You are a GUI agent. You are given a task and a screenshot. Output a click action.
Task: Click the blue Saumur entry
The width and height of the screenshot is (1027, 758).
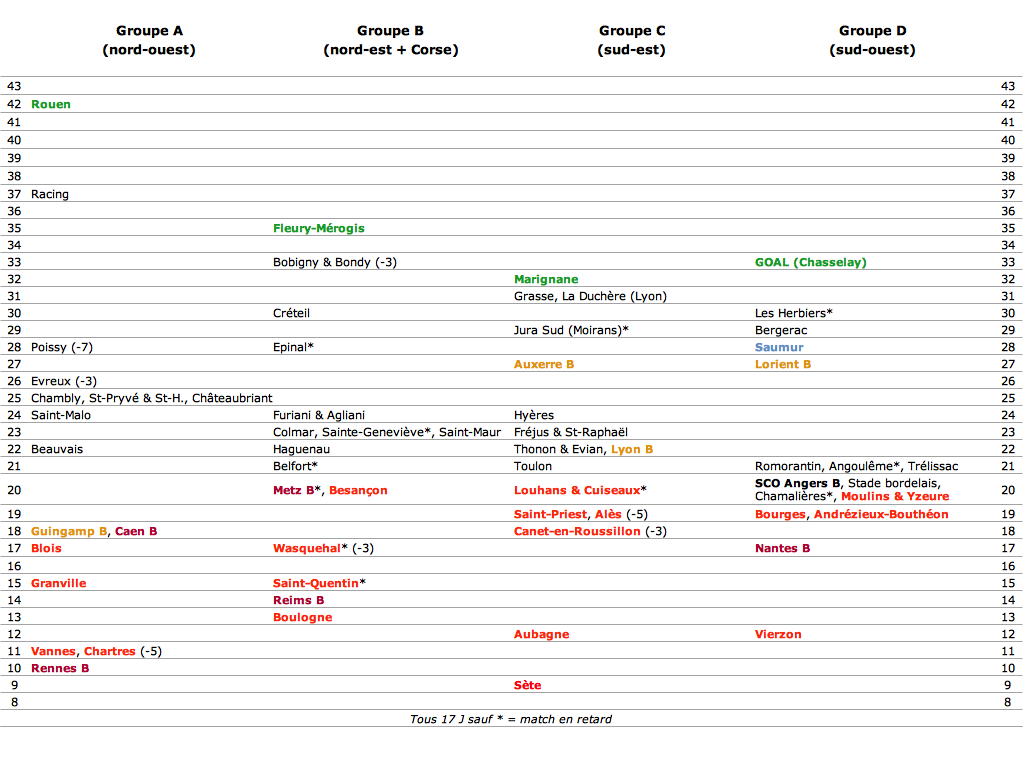tap(779, 347)
